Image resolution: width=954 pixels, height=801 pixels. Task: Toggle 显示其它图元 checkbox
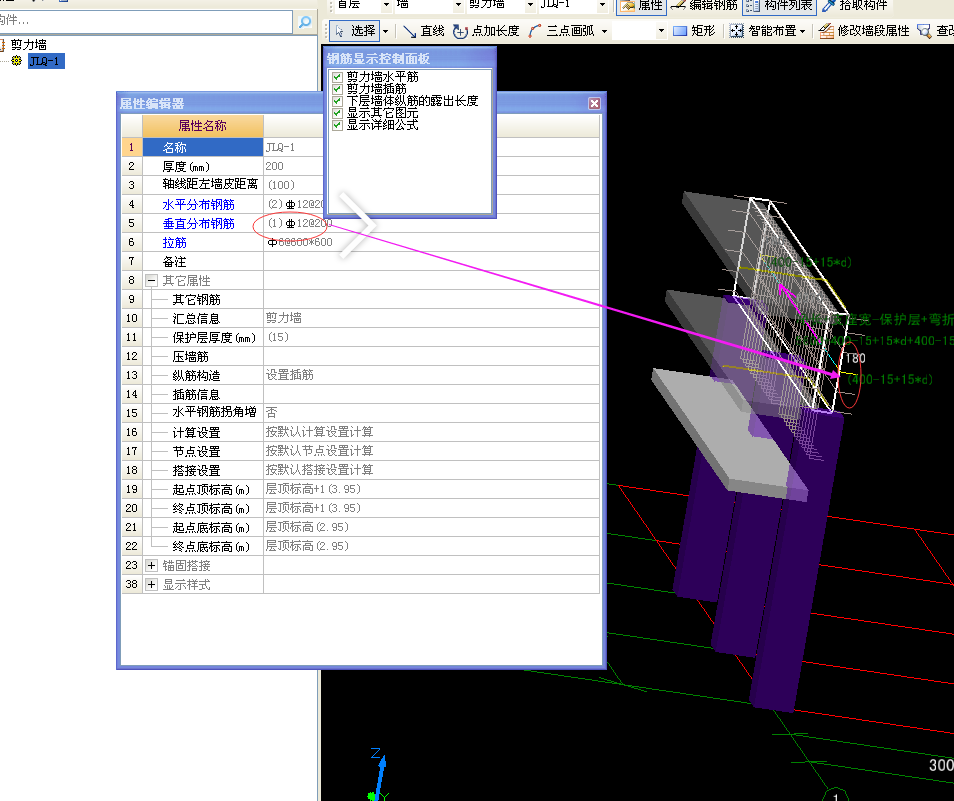[x=337, y=113]
